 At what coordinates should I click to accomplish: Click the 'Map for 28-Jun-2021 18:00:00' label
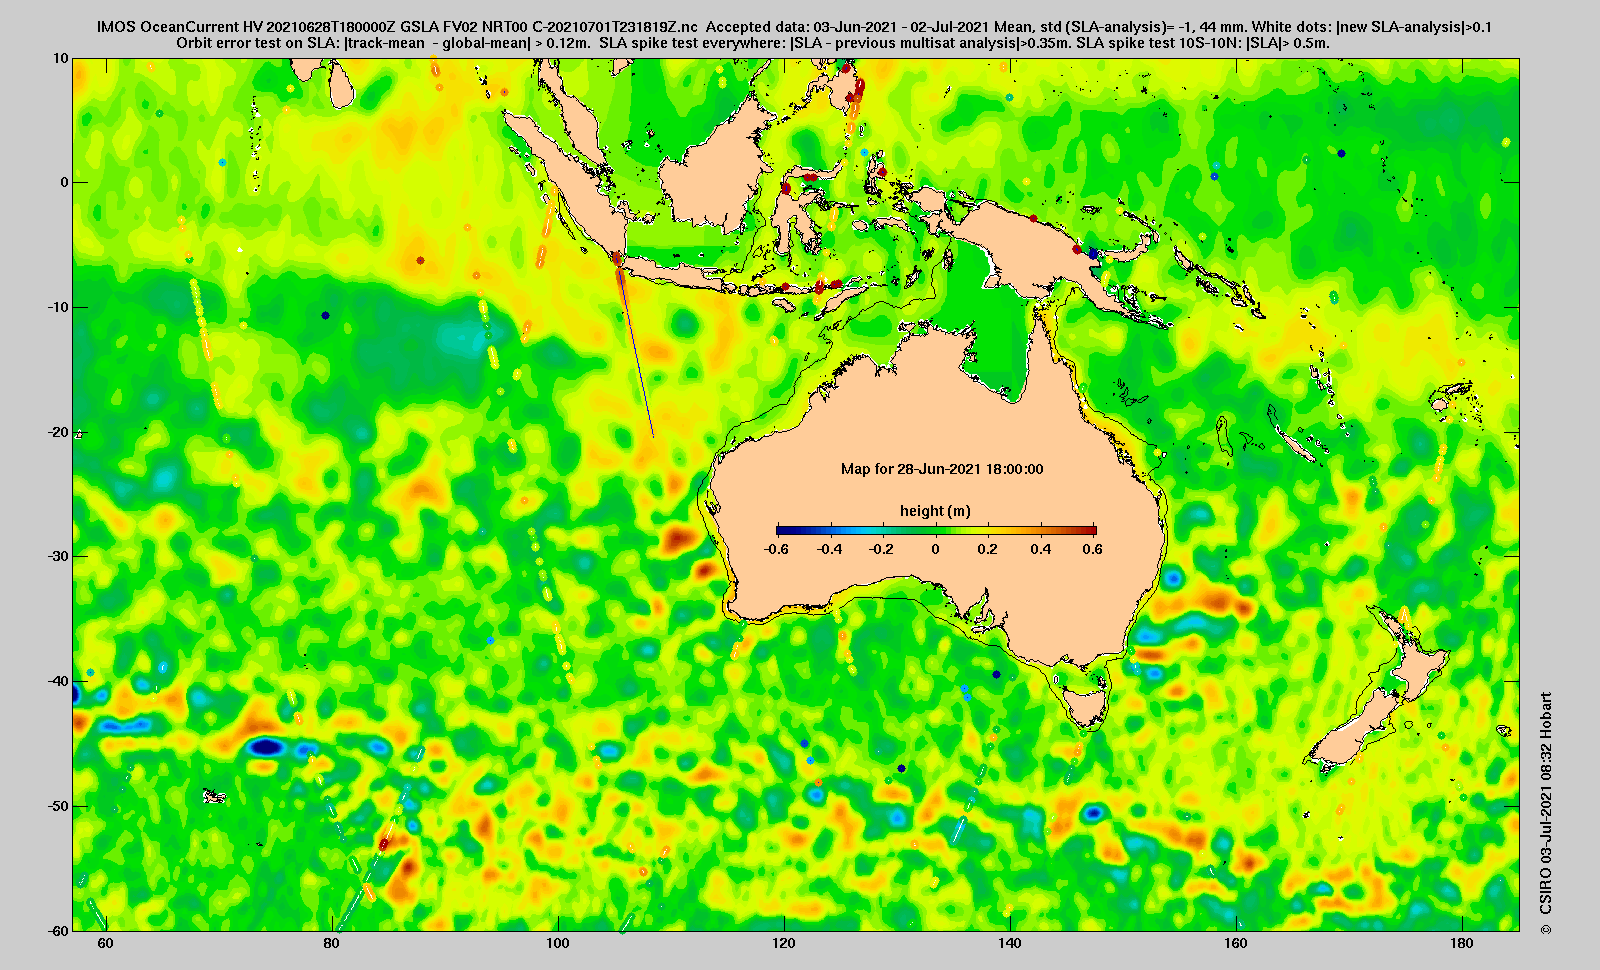click(x=942, y=469)
